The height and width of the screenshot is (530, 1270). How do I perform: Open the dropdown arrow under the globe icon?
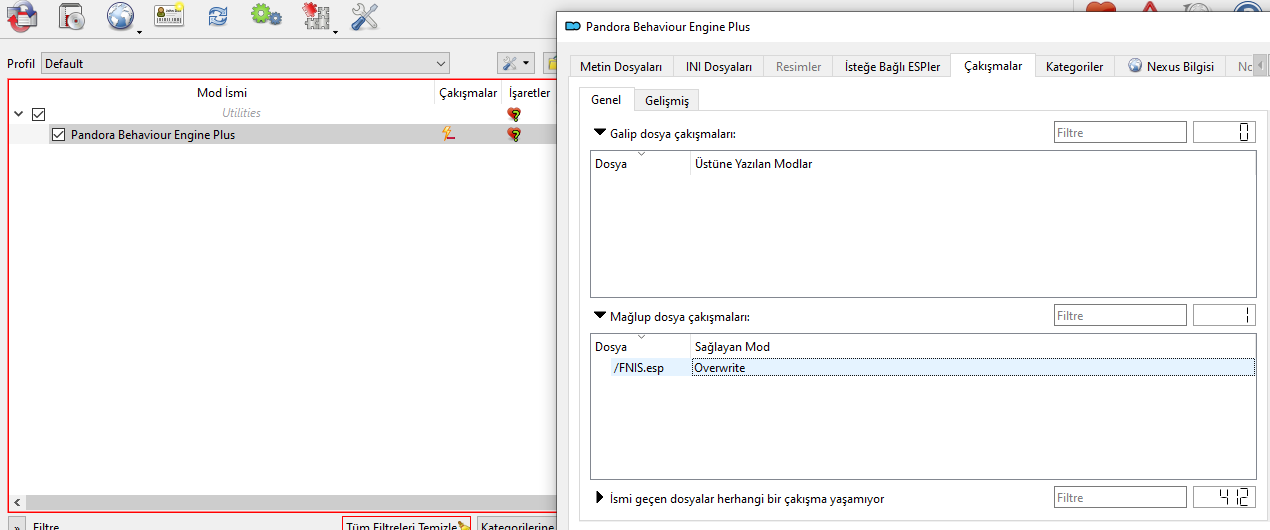139,32
